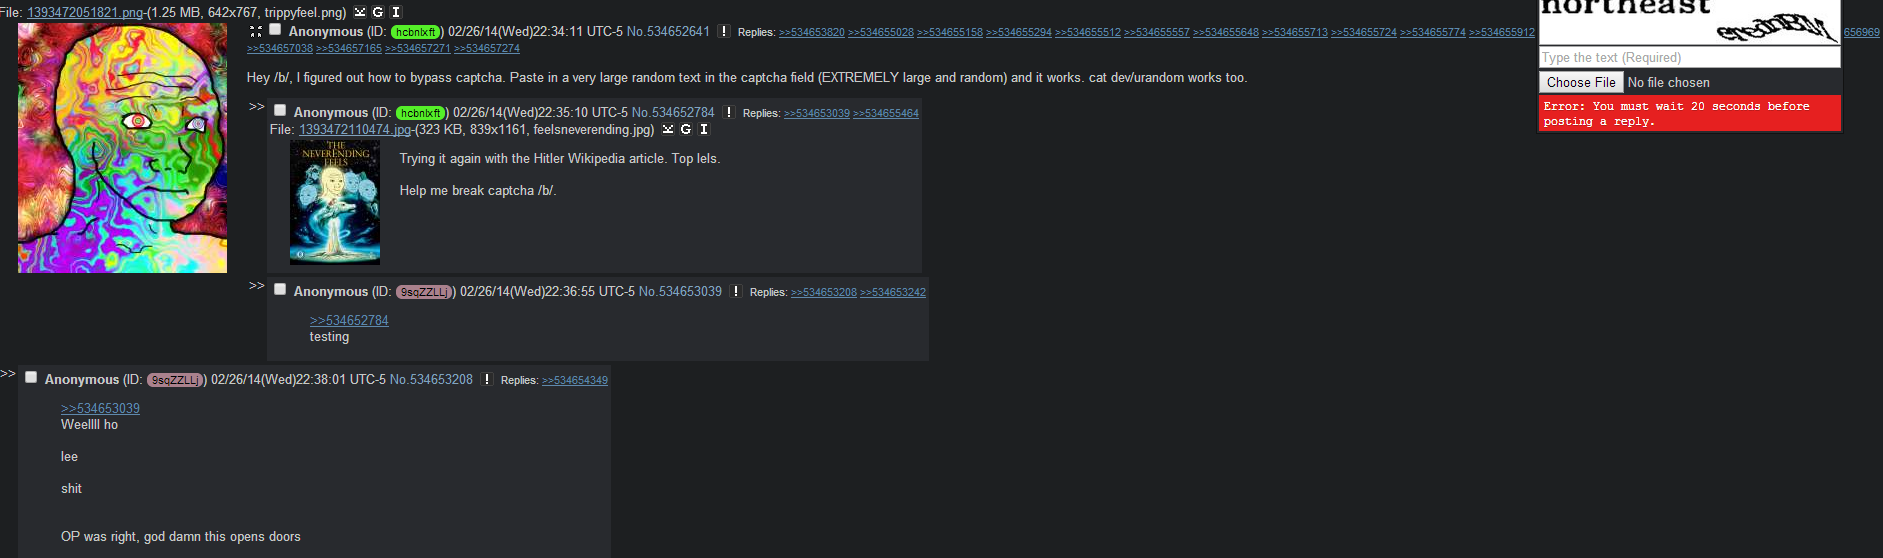Click the green hcbnlxft ID badge on first post
The height and width of the screenshot is (558, 1883).
coord(416,32)
